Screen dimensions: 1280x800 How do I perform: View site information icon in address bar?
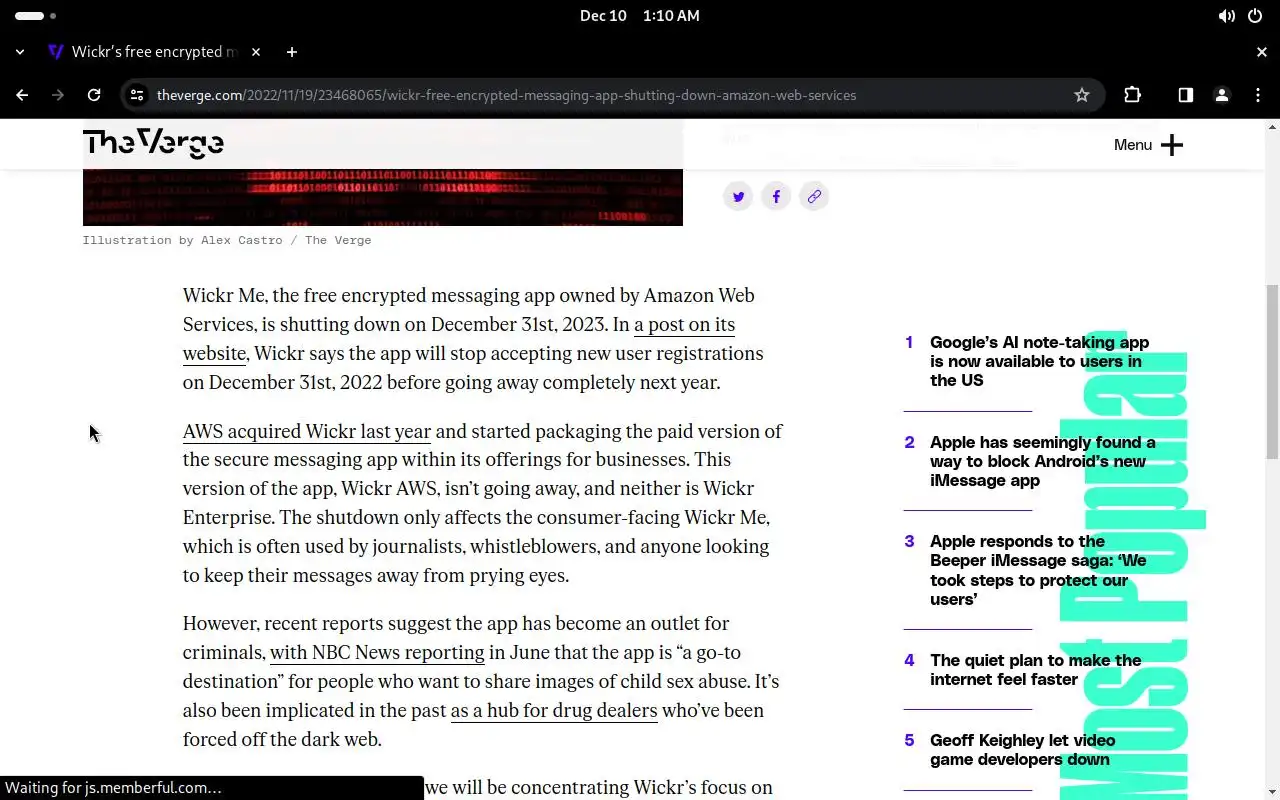[138, 95]
